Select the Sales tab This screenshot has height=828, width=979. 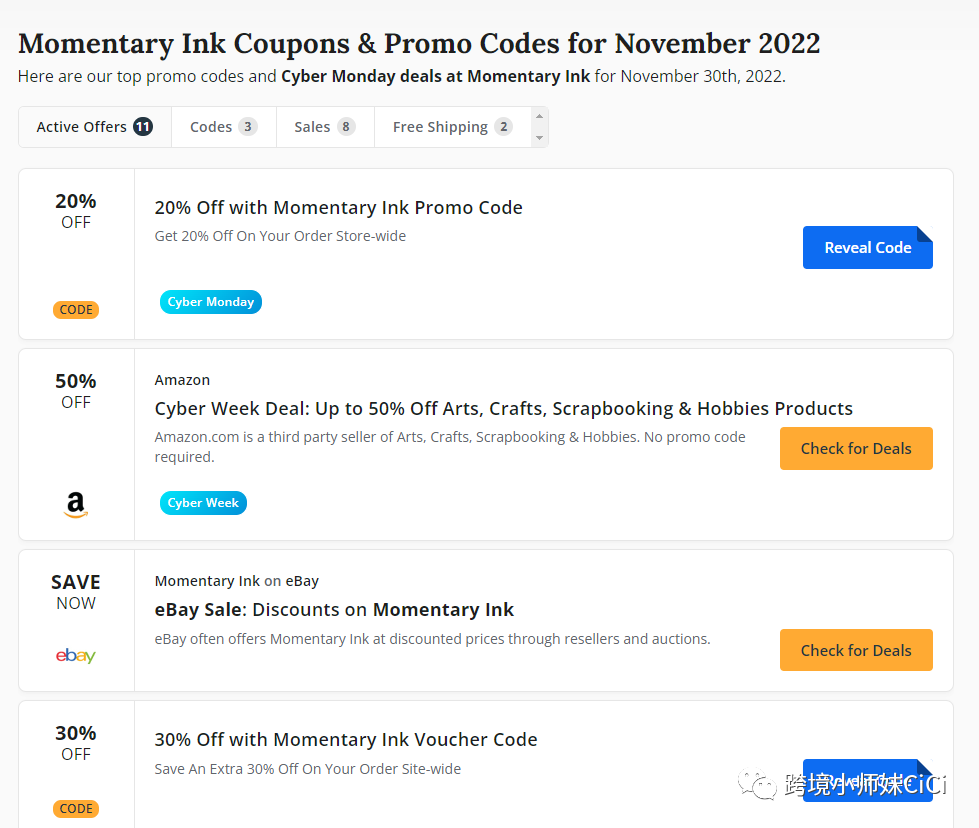(x=324, y=127)
